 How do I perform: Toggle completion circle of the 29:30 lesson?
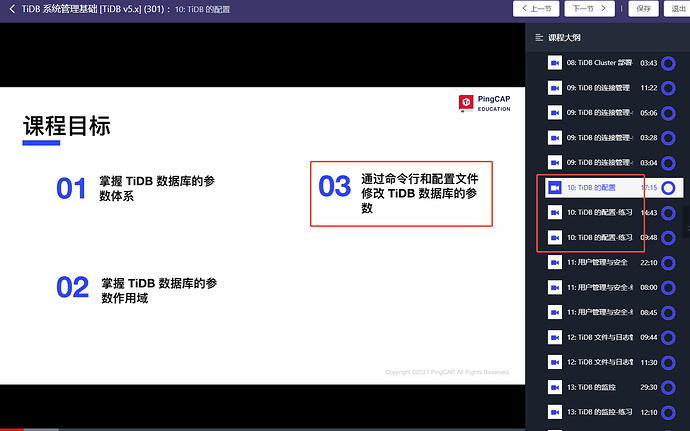pyautogui.click(x=668, y=387)
